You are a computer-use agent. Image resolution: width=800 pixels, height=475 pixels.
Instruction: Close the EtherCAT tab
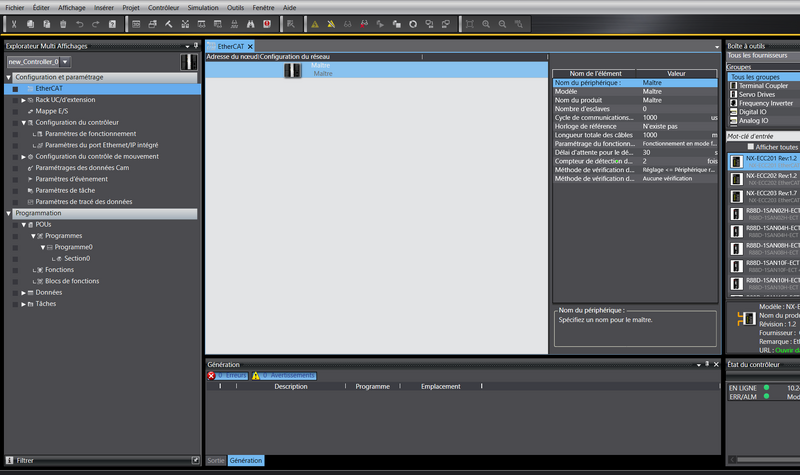(x=251, y=46)
